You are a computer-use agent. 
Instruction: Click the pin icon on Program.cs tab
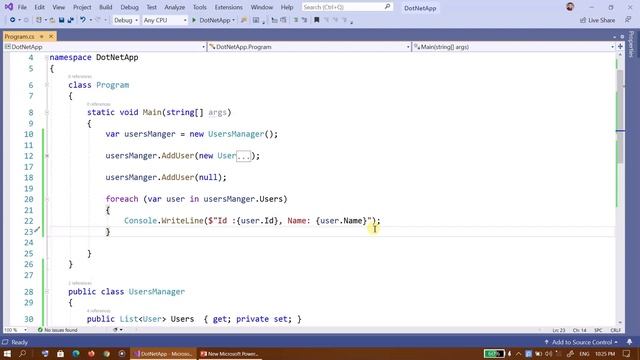click(x=41, y=36)
